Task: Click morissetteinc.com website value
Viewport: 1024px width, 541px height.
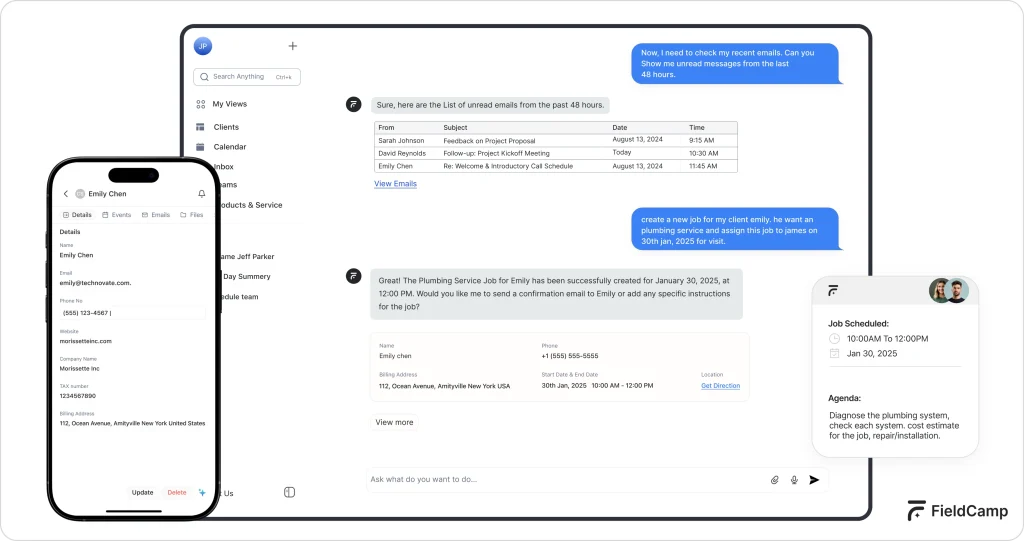Action: click(86, 341)
